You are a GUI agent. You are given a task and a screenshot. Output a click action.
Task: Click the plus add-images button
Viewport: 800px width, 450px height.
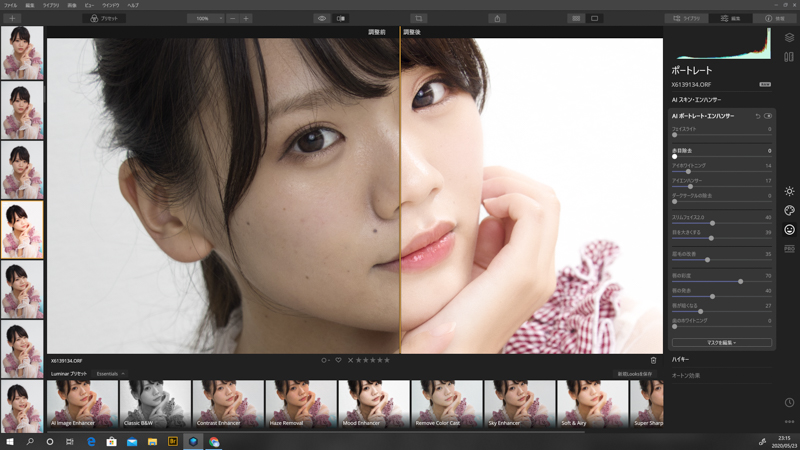(x=12, y=18)
